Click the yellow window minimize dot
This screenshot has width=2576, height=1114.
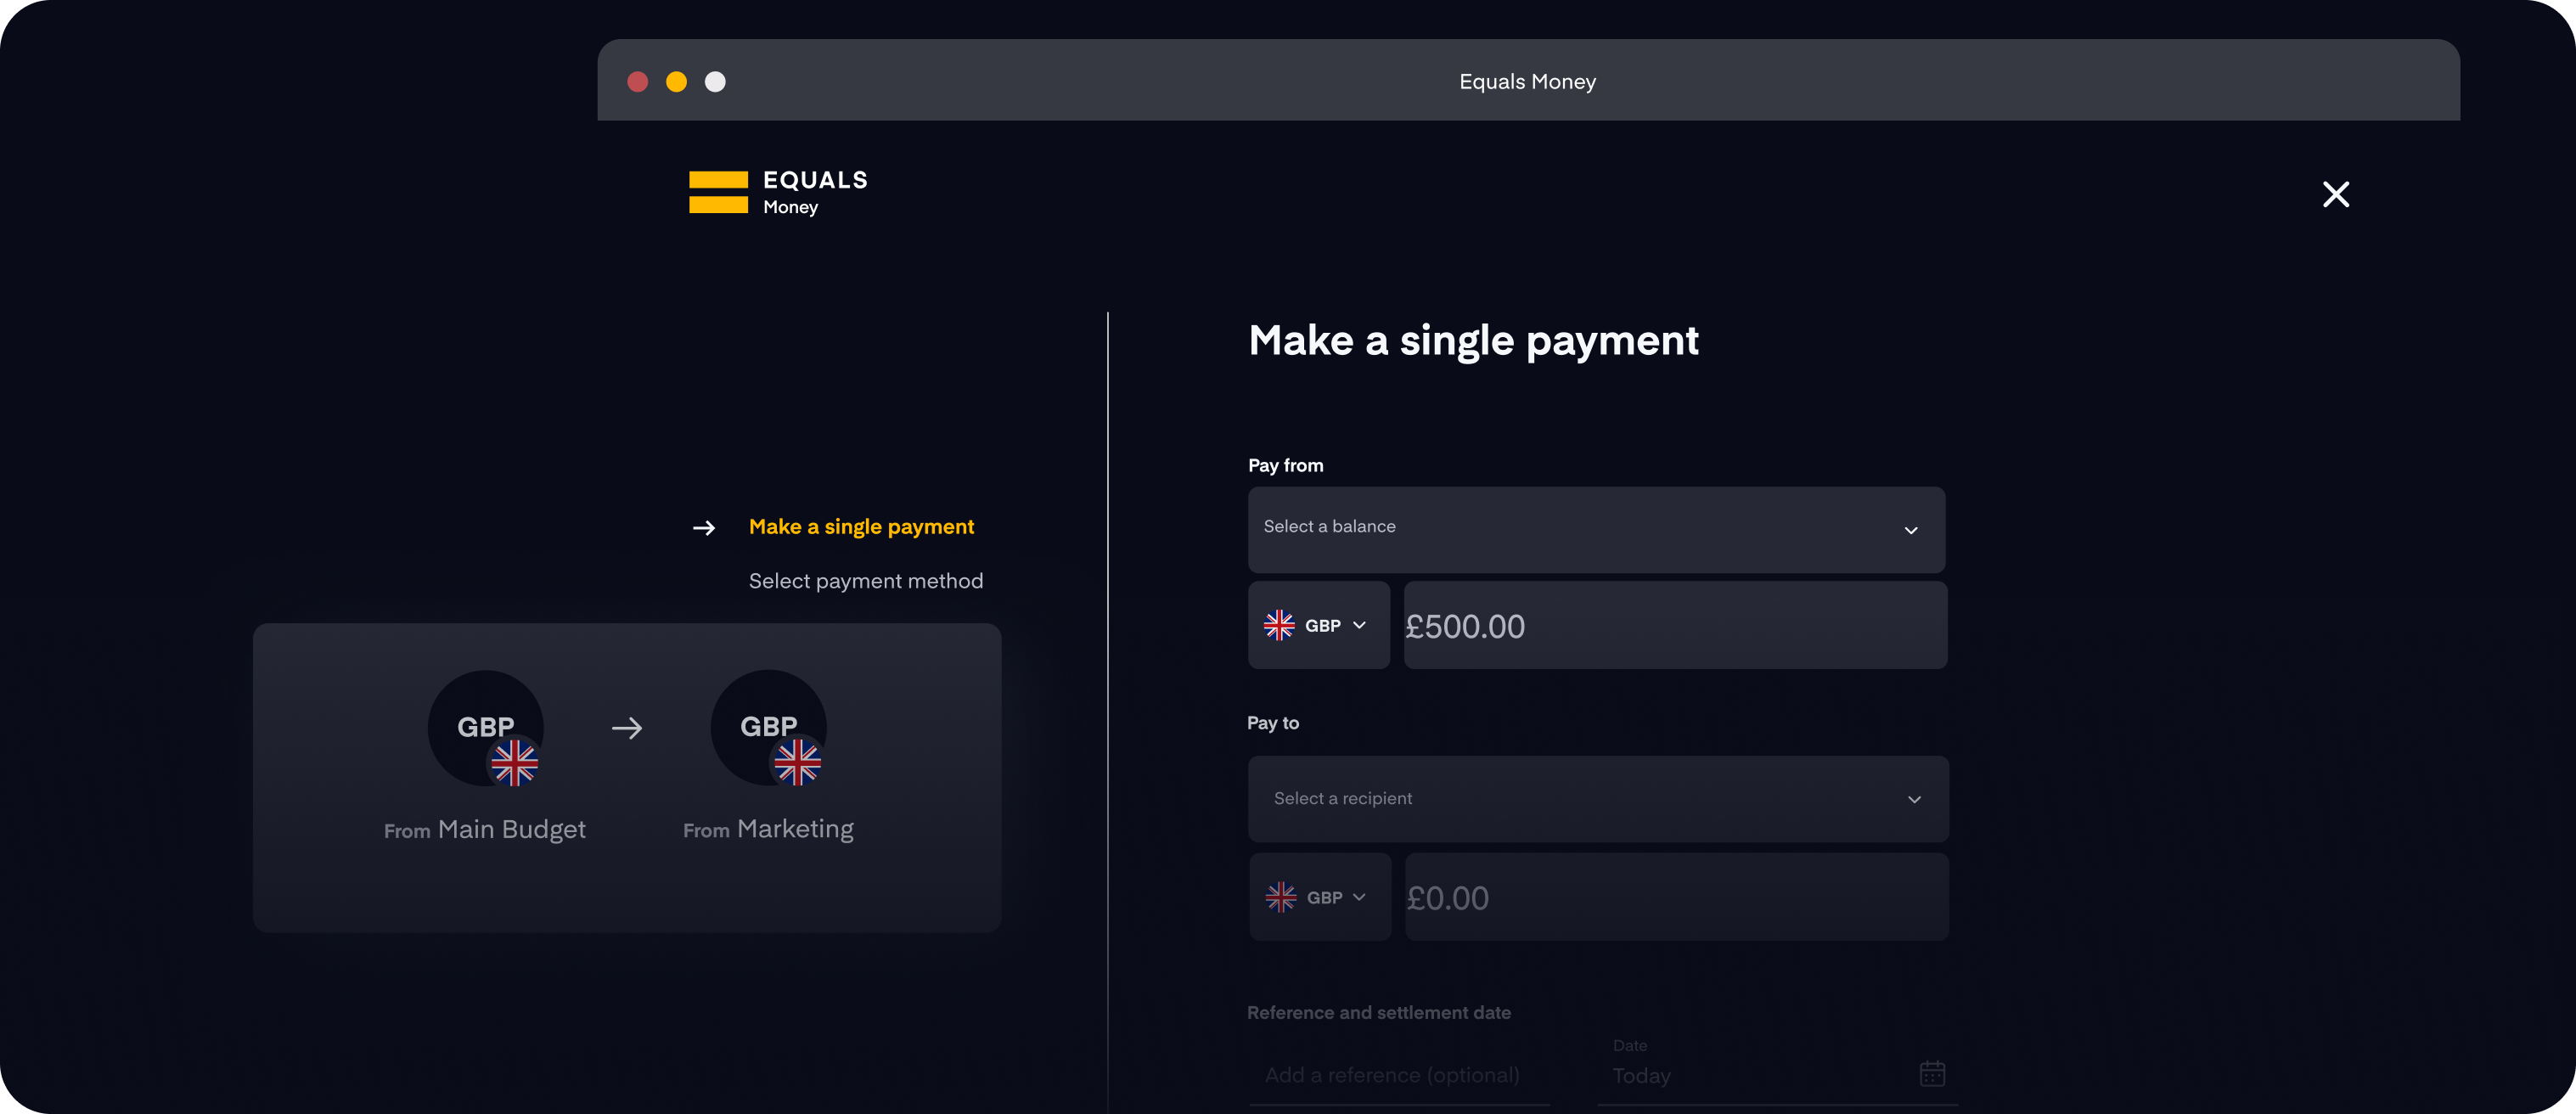[676, 82]
